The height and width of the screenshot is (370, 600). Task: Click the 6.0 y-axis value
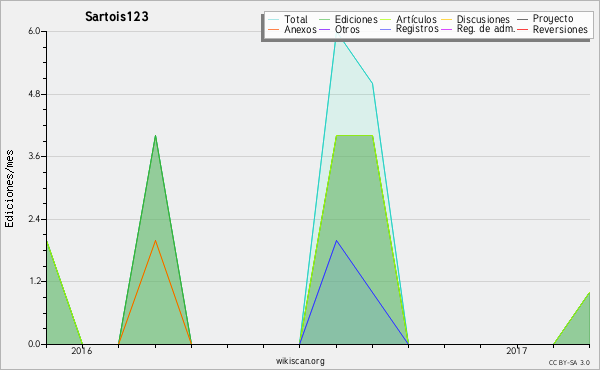pyautogui.click(x=34, y=31)
